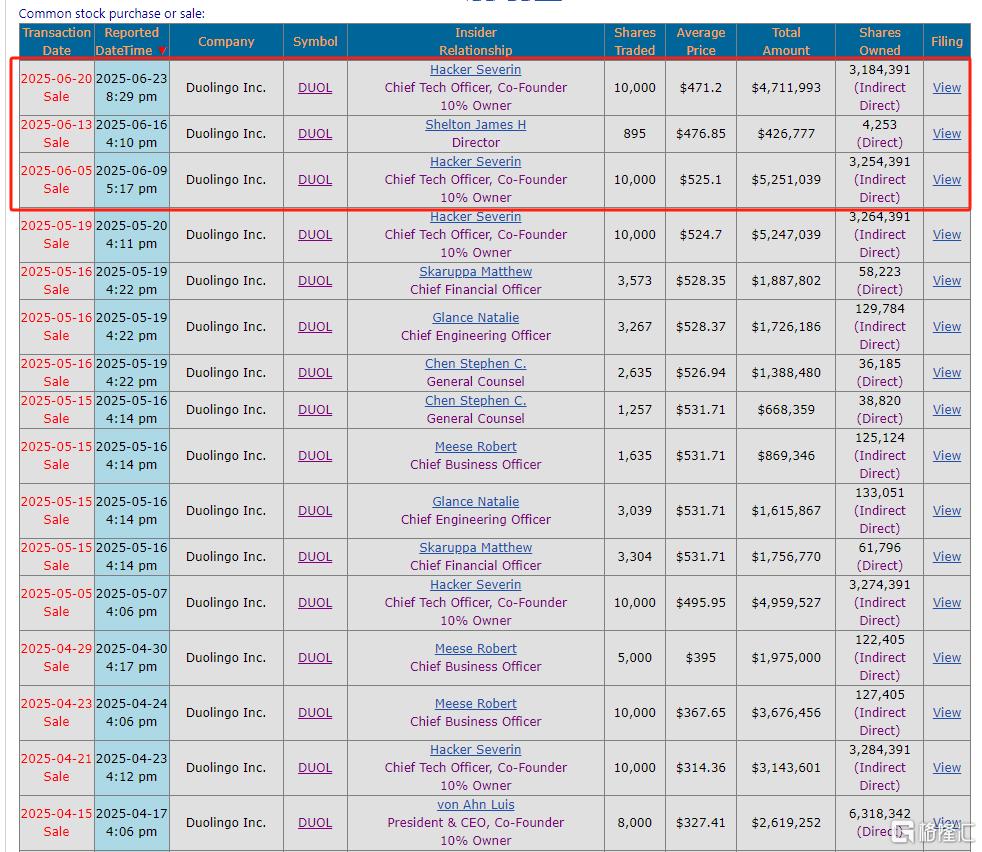The width and height of the screenshot is (982, 852).
Task: Open Hacker Severin link in the 2025-06-20 row
Action: point(475,70)
